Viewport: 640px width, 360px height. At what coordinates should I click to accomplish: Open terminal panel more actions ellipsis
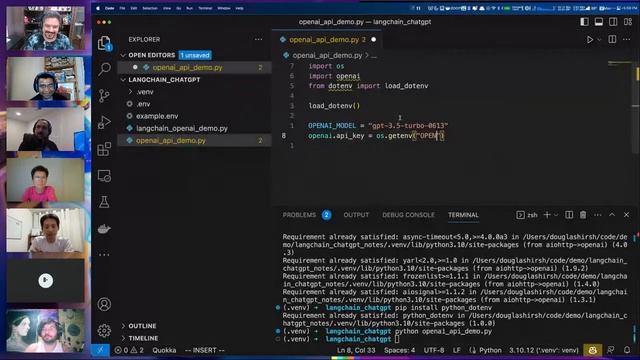[598, 215]
